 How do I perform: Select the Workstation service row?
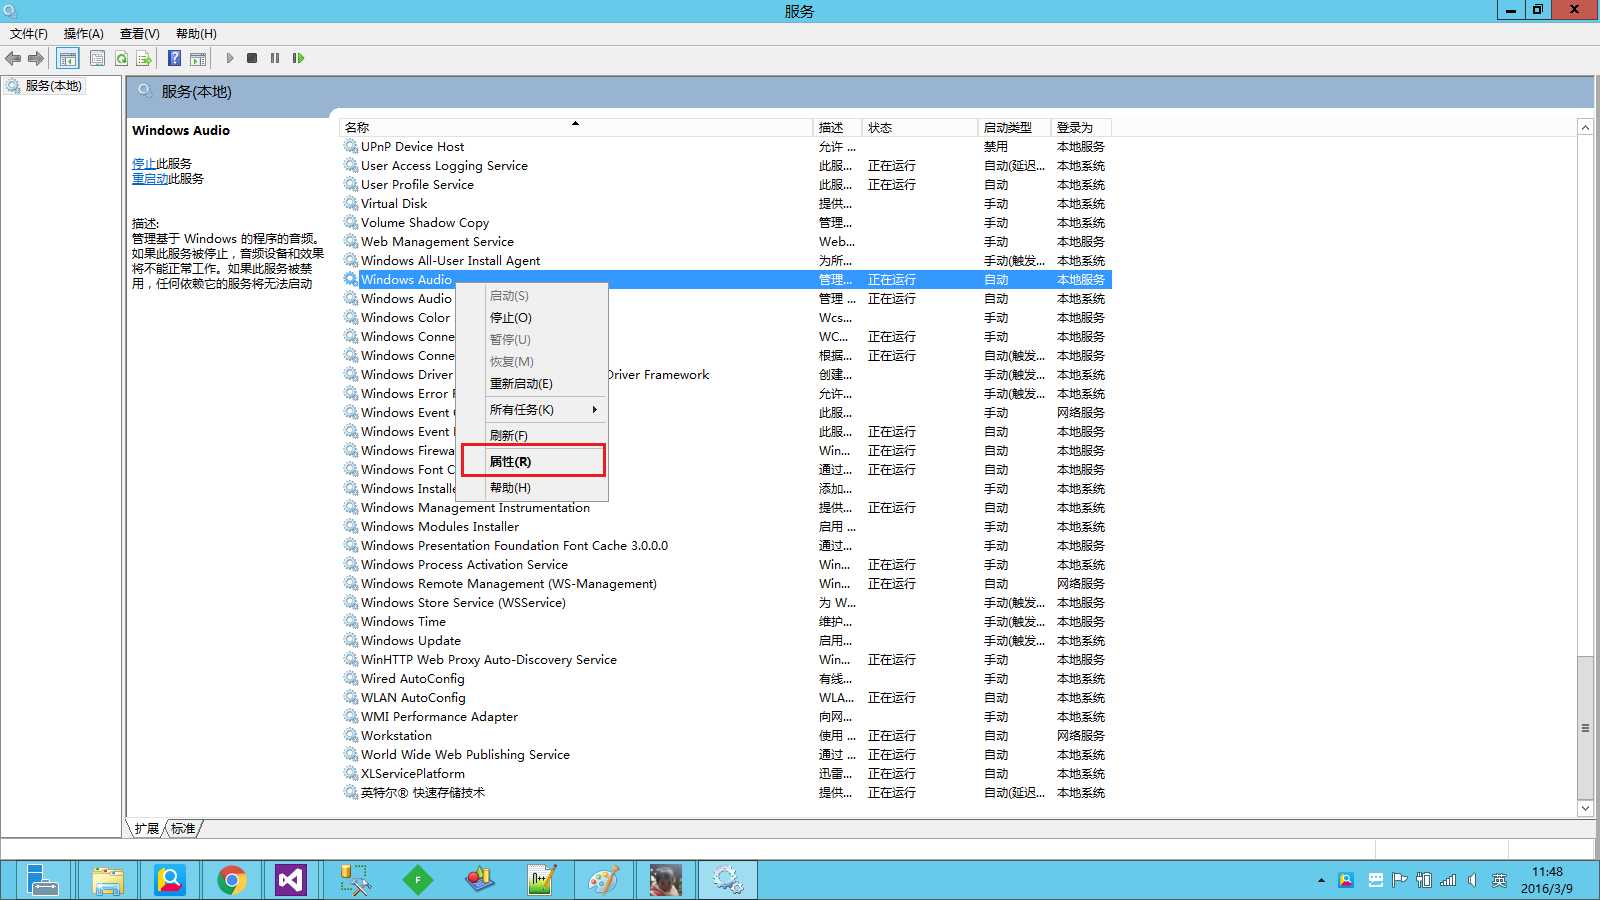click(726, 736)
